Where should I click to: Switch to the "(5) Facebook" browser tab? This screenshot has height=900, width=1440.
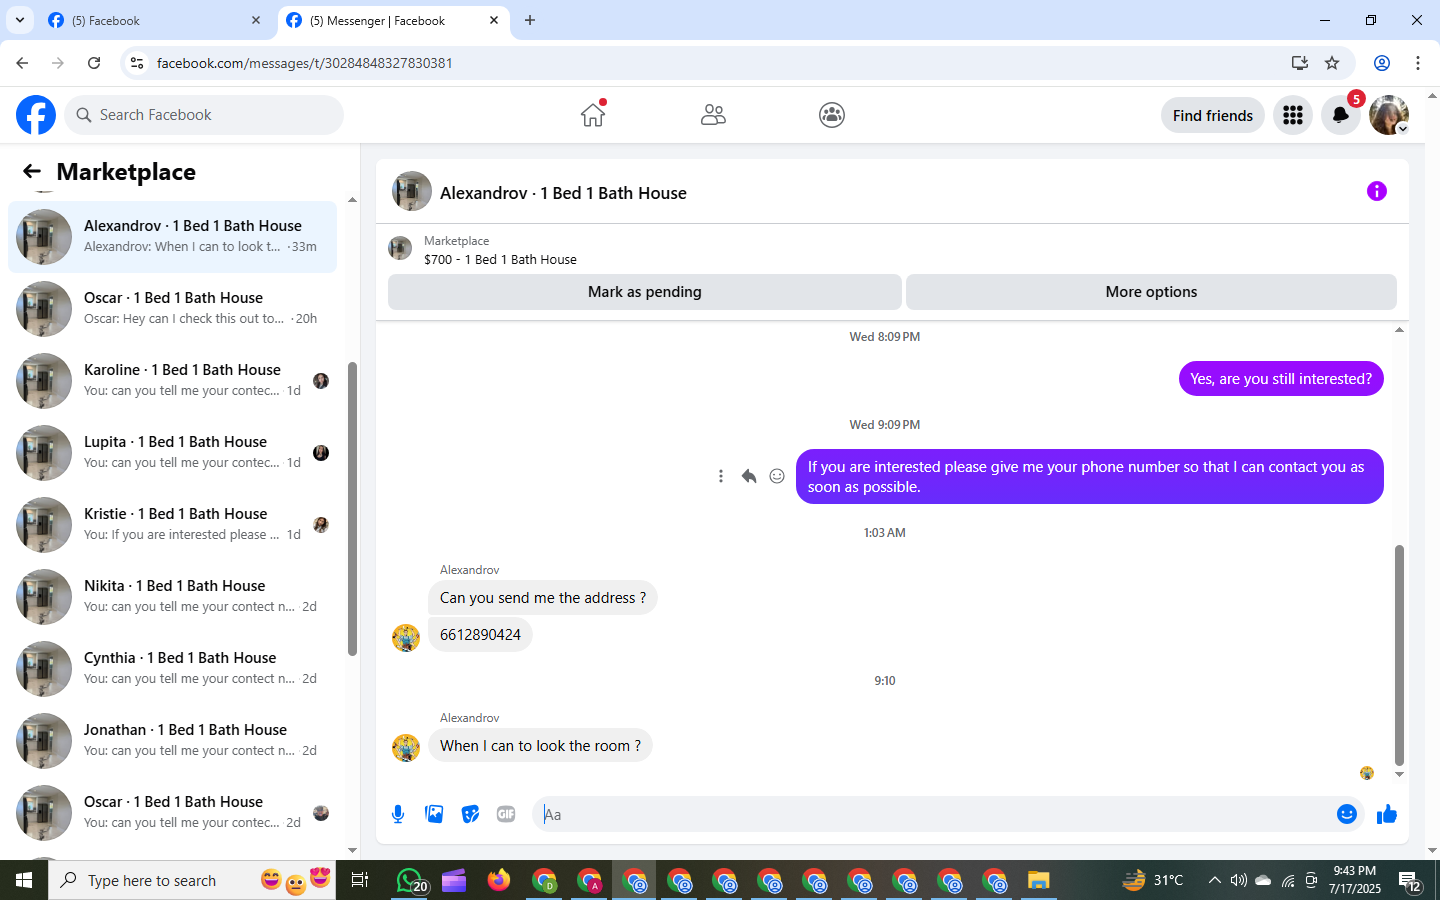[x=153, y=20]
